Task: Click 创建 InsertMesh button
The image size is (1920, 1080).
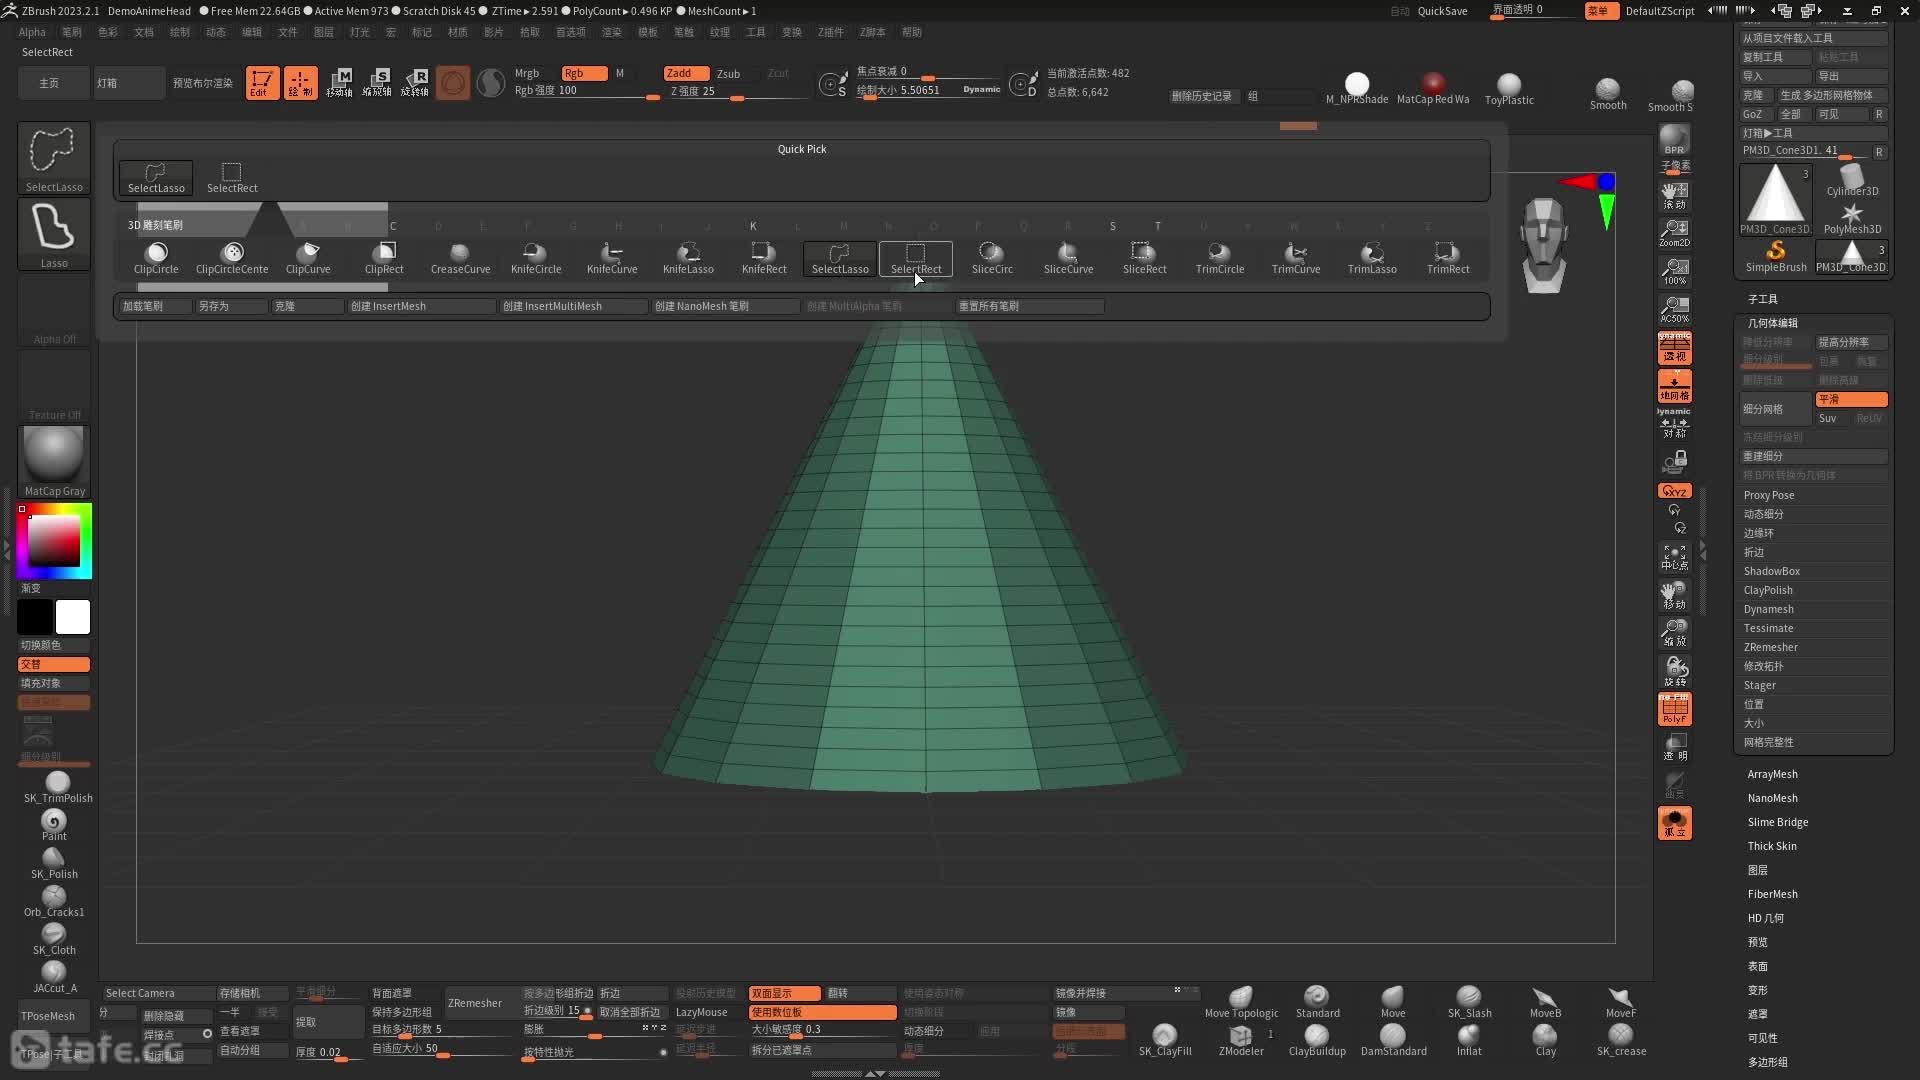Action: click(421, 306)
